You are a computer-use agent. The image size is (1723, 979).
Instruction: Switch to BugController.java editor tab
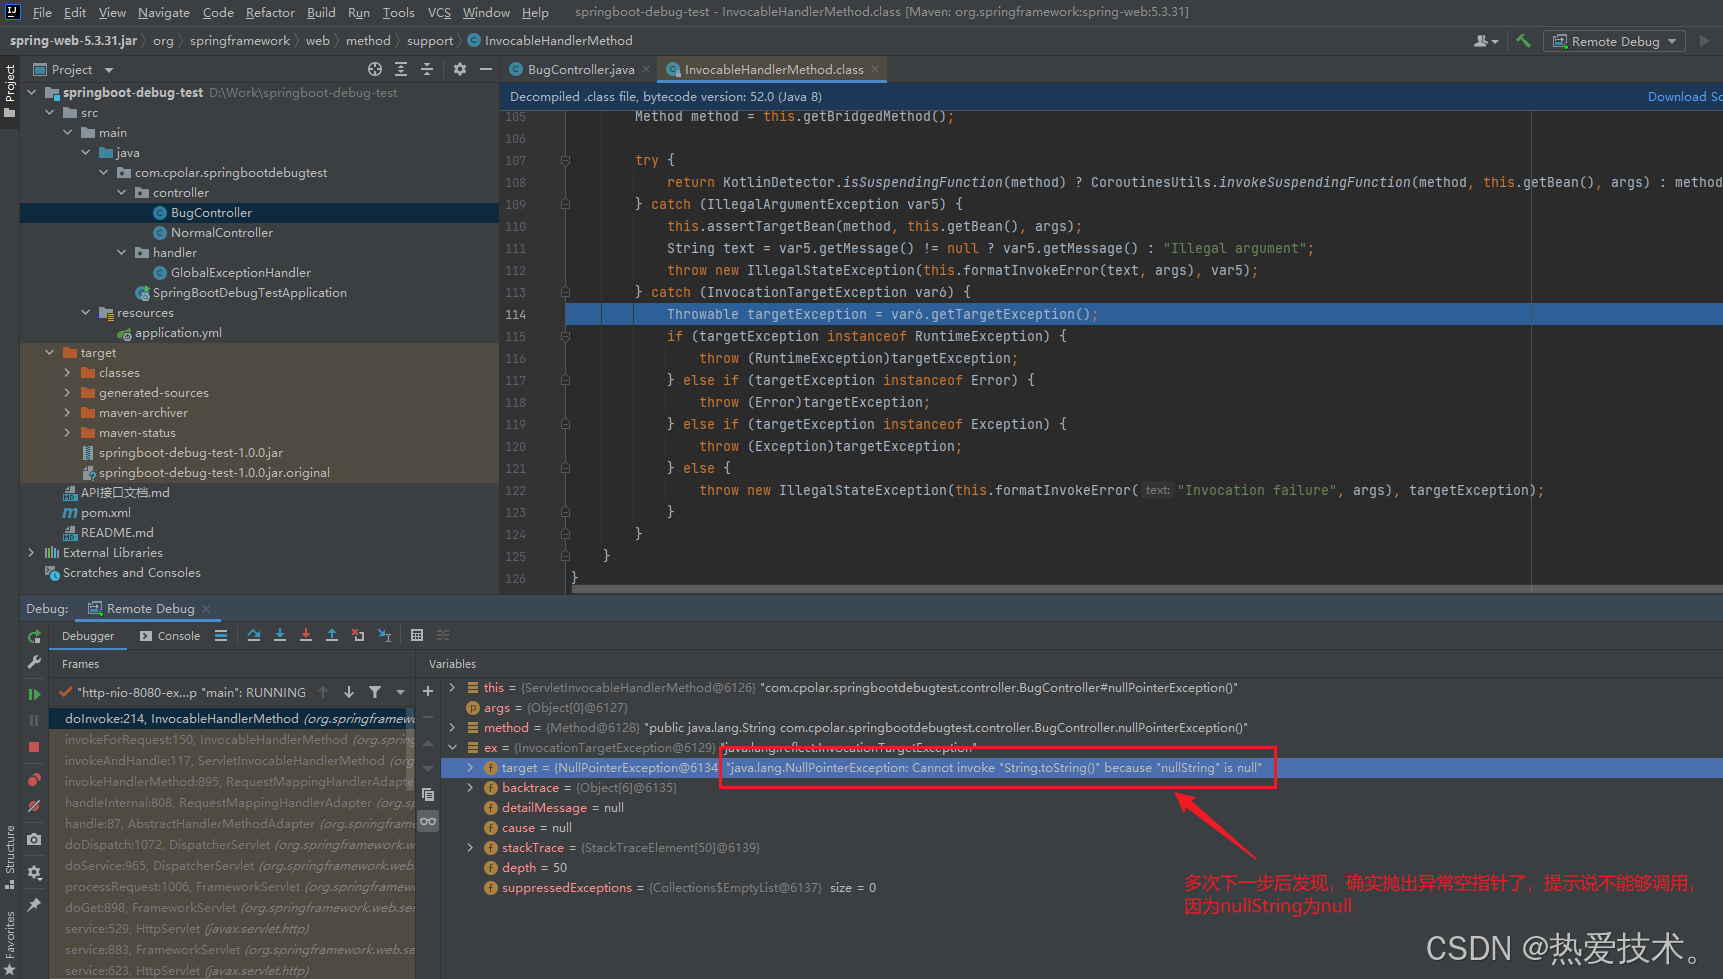(580, 70)
